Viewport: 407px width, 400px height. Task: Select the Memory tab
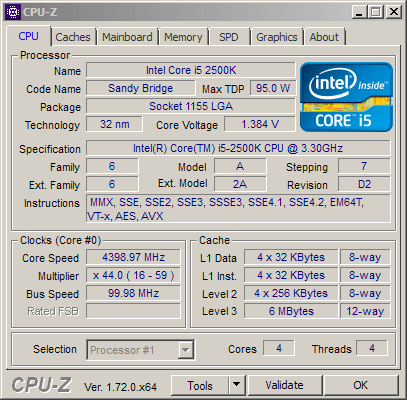coord(183,37)
